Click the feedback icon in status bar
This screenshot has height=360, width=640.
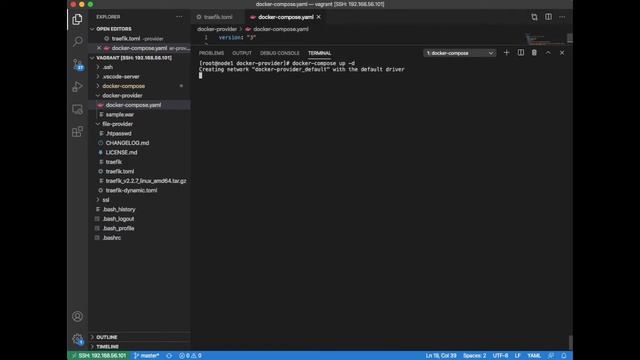point(551,356)
